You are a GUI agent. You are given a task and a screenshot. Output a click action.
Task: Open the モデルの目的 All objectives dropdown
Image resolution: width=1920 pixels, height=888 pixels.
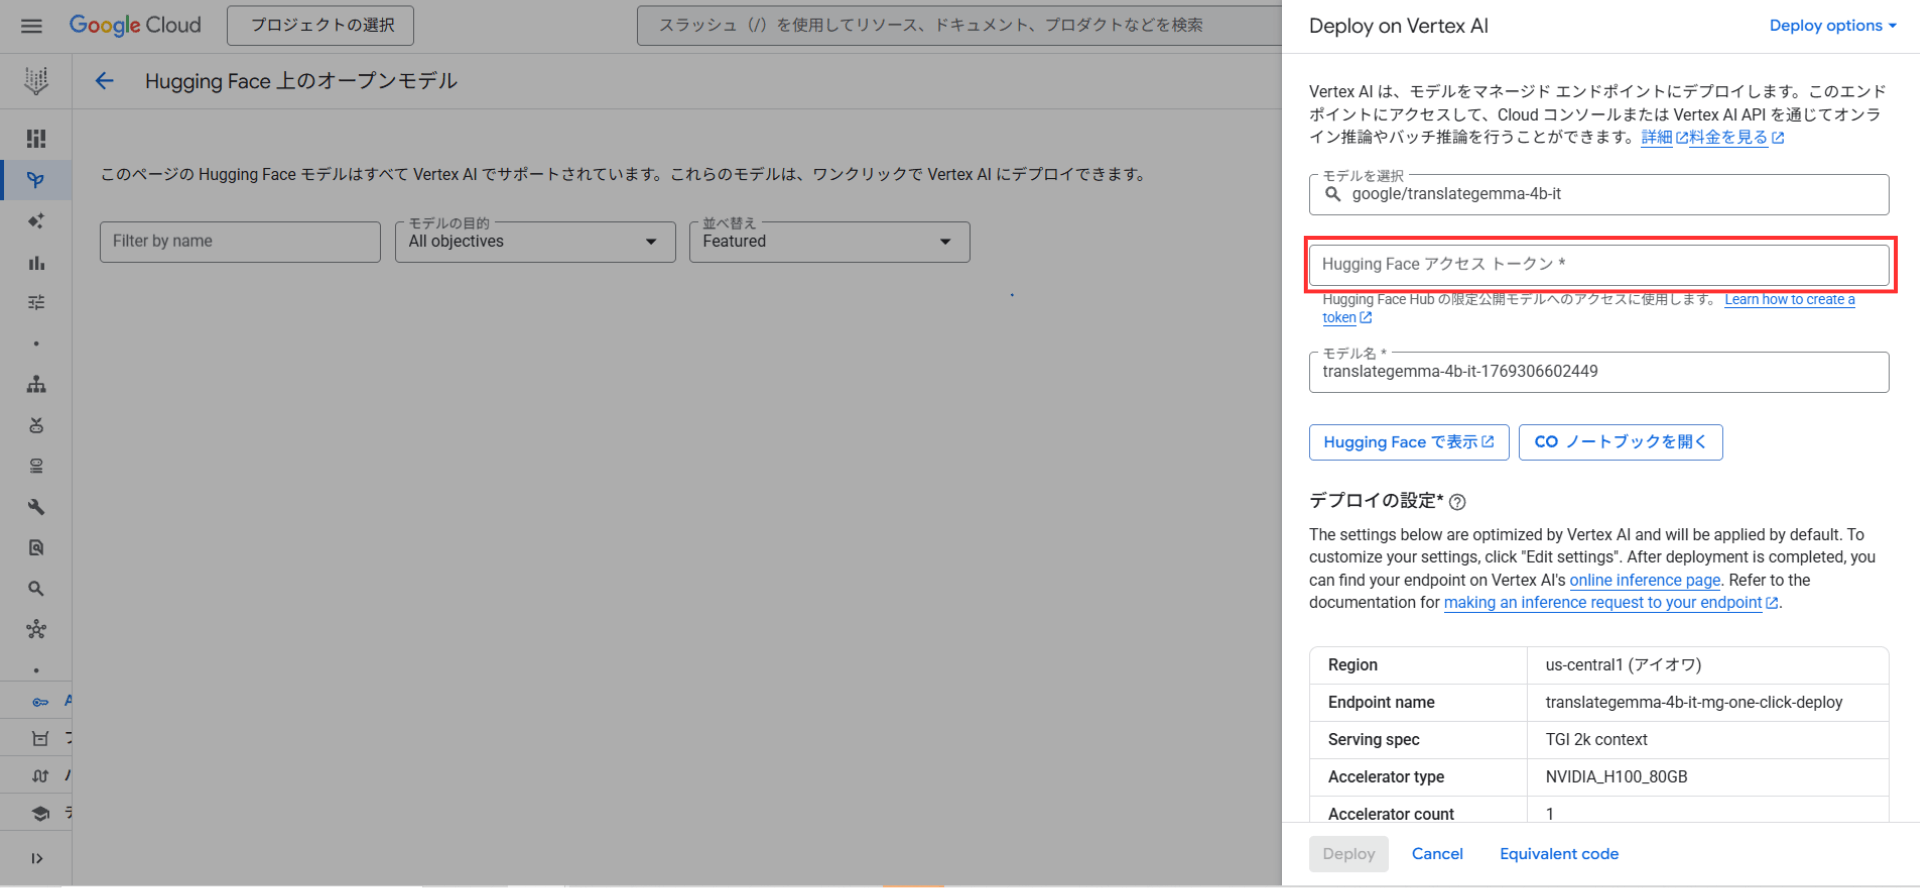[x=534, y=242]
